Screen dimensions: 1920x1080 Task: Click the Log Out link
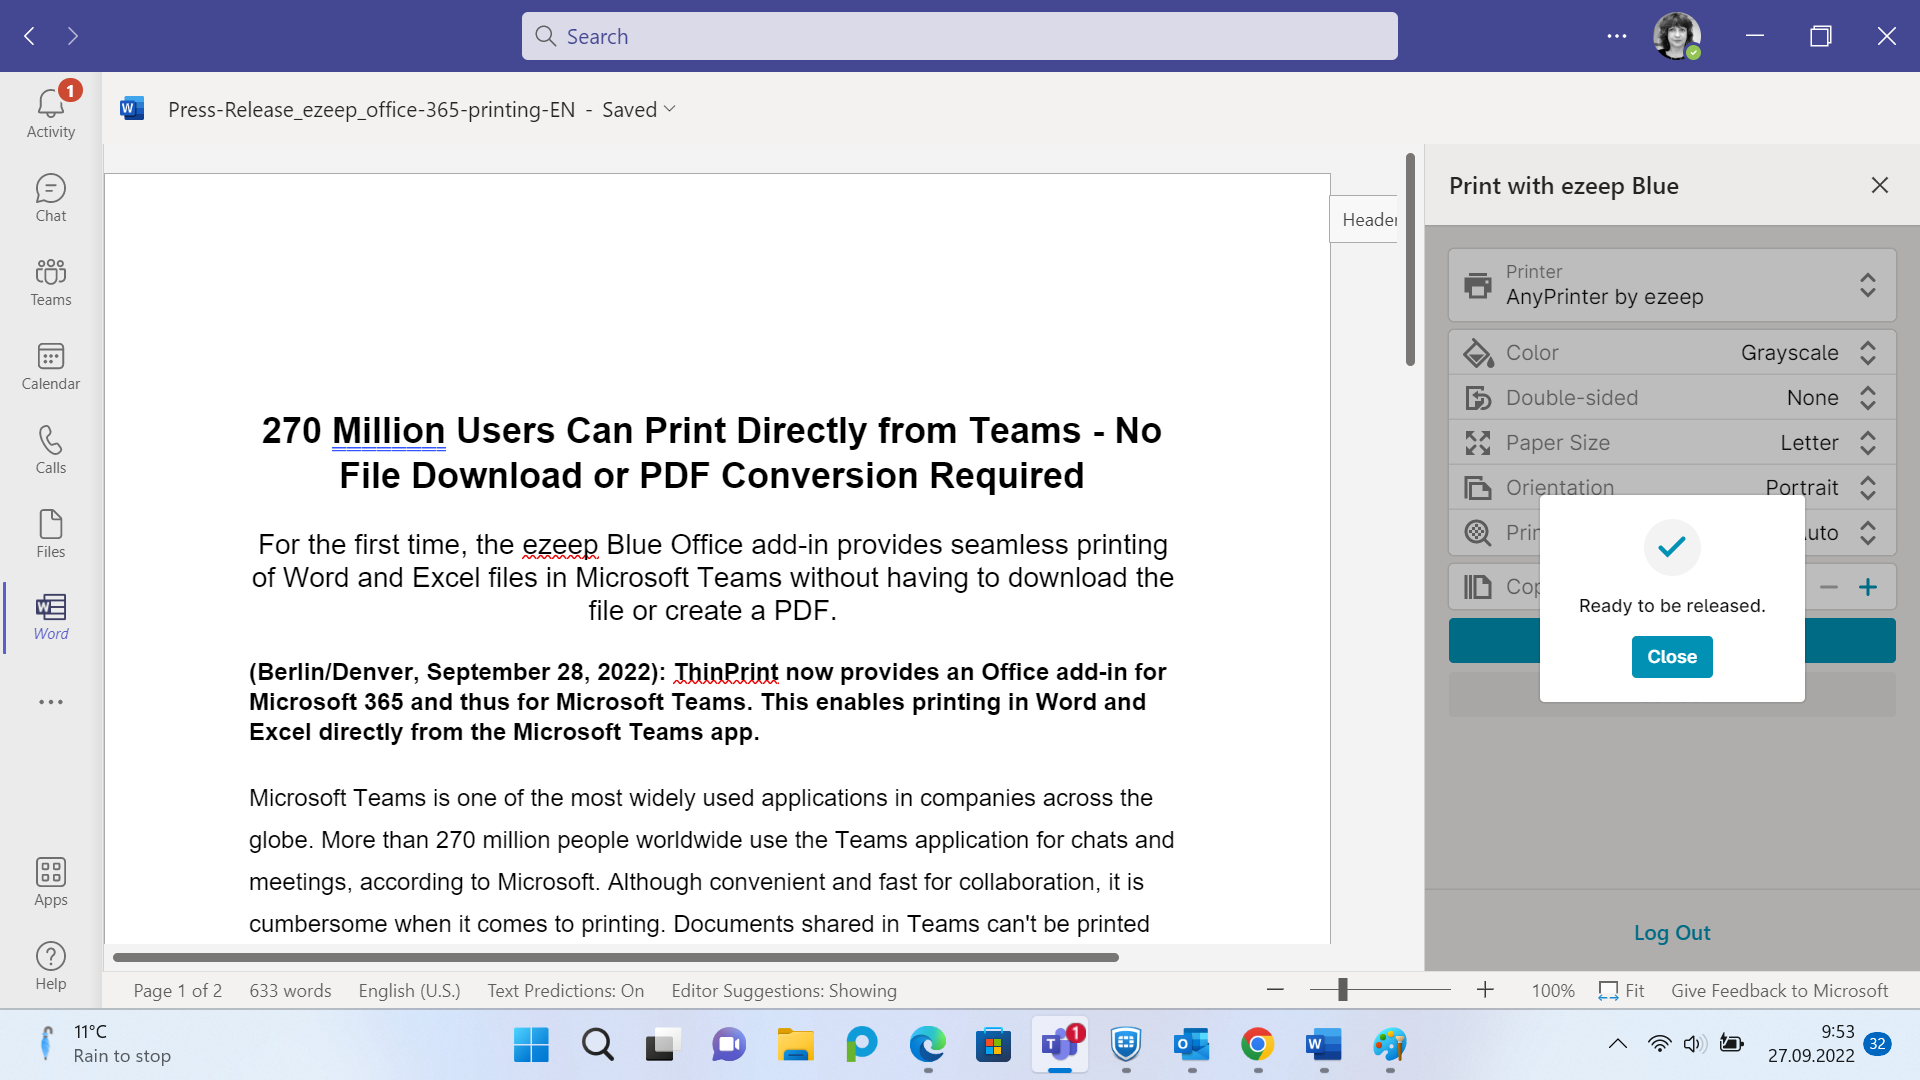pyautogui.click(x=1672, y=933)
